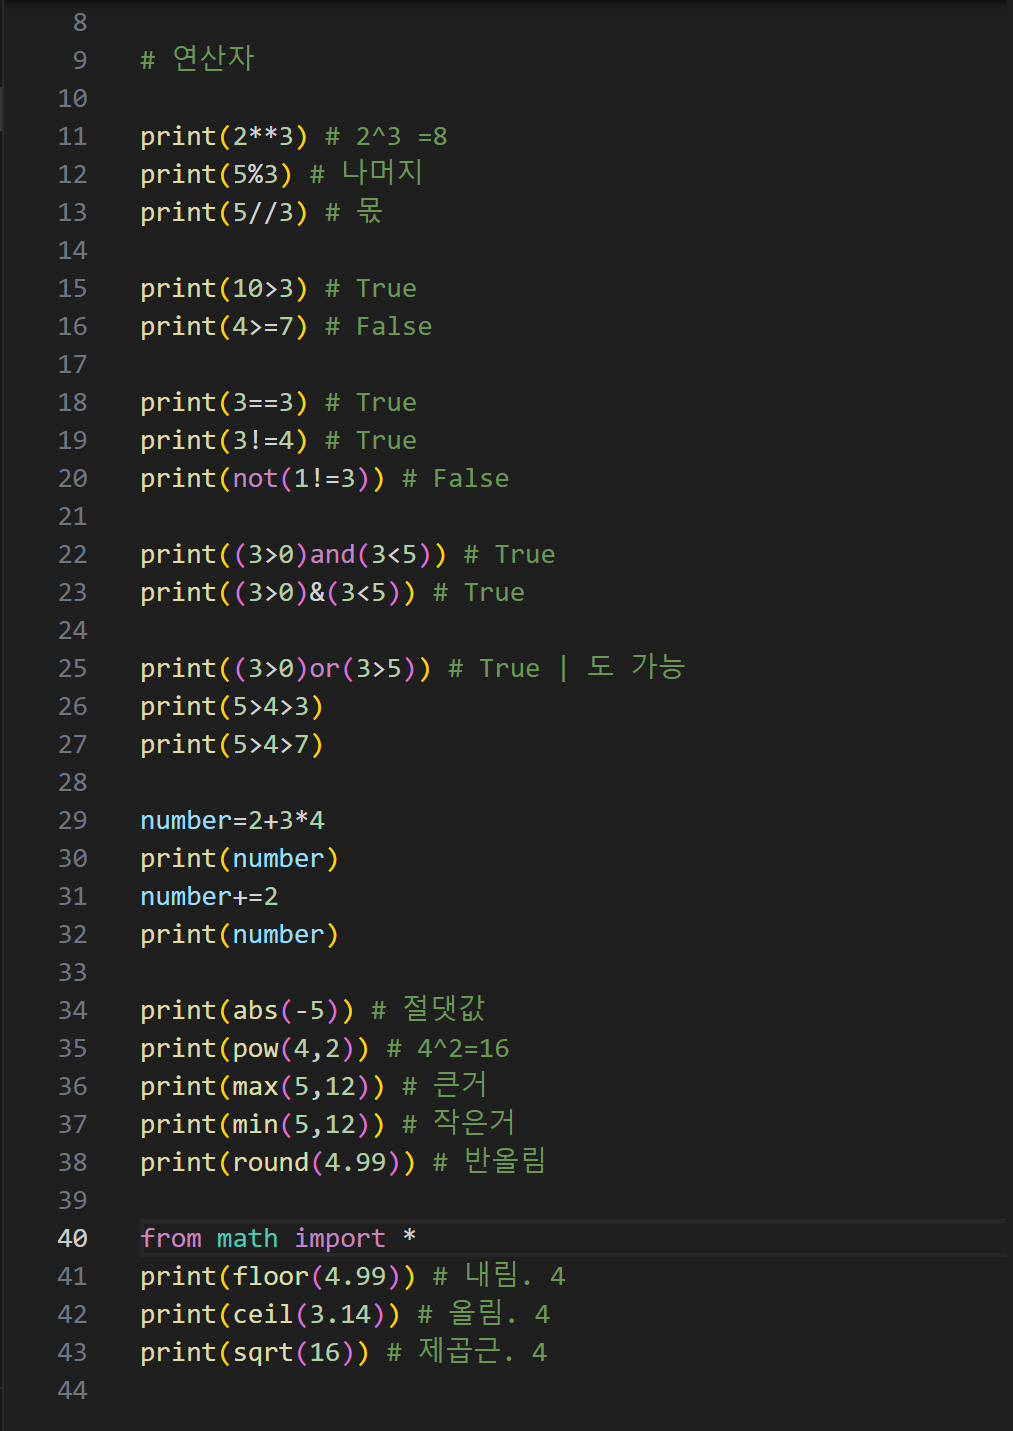Click the code 'print(5>4>7)'
The image size is (1013, 1431).
pos(232,744)
